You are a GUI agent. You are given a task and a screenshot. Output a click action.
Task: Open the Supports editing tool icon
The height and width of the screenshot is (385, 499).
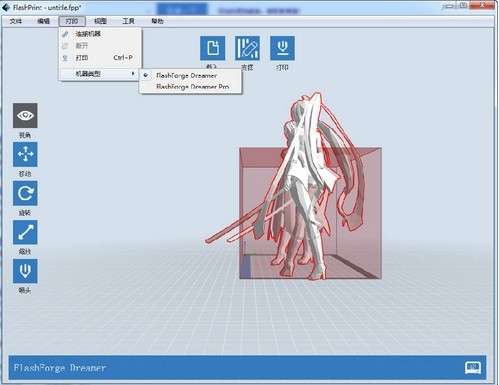pos(247,48)
